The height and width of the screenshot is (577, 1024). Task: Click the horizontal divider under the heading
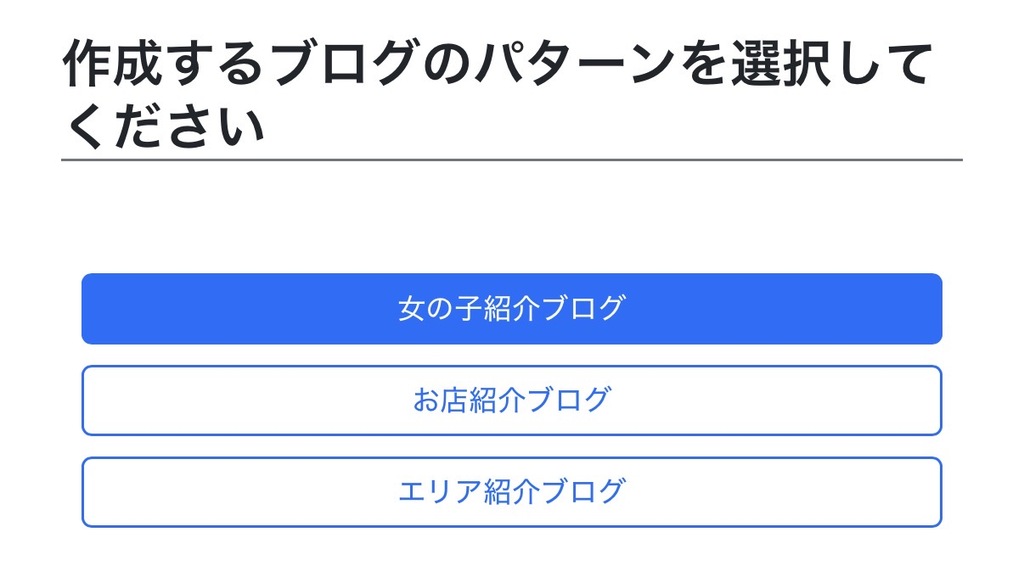pyautogui.click(x=511, y=159)
